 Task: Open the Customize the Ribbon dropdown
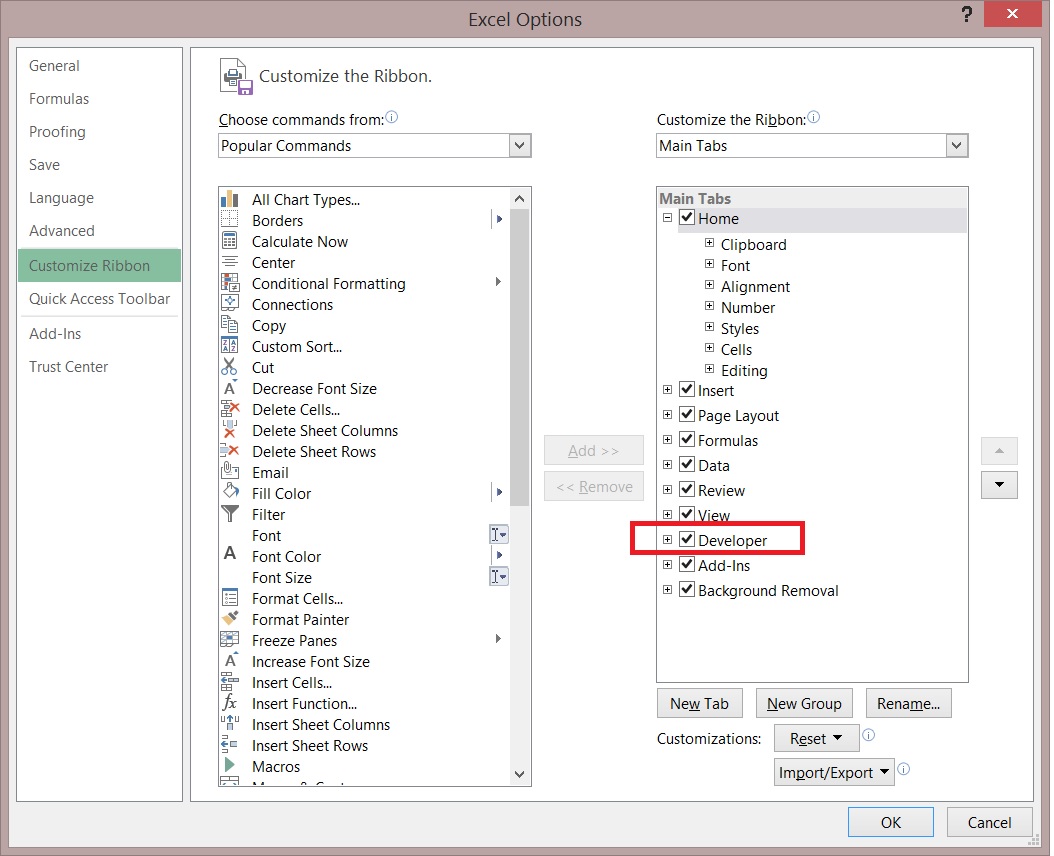click(x=957, y=145)
